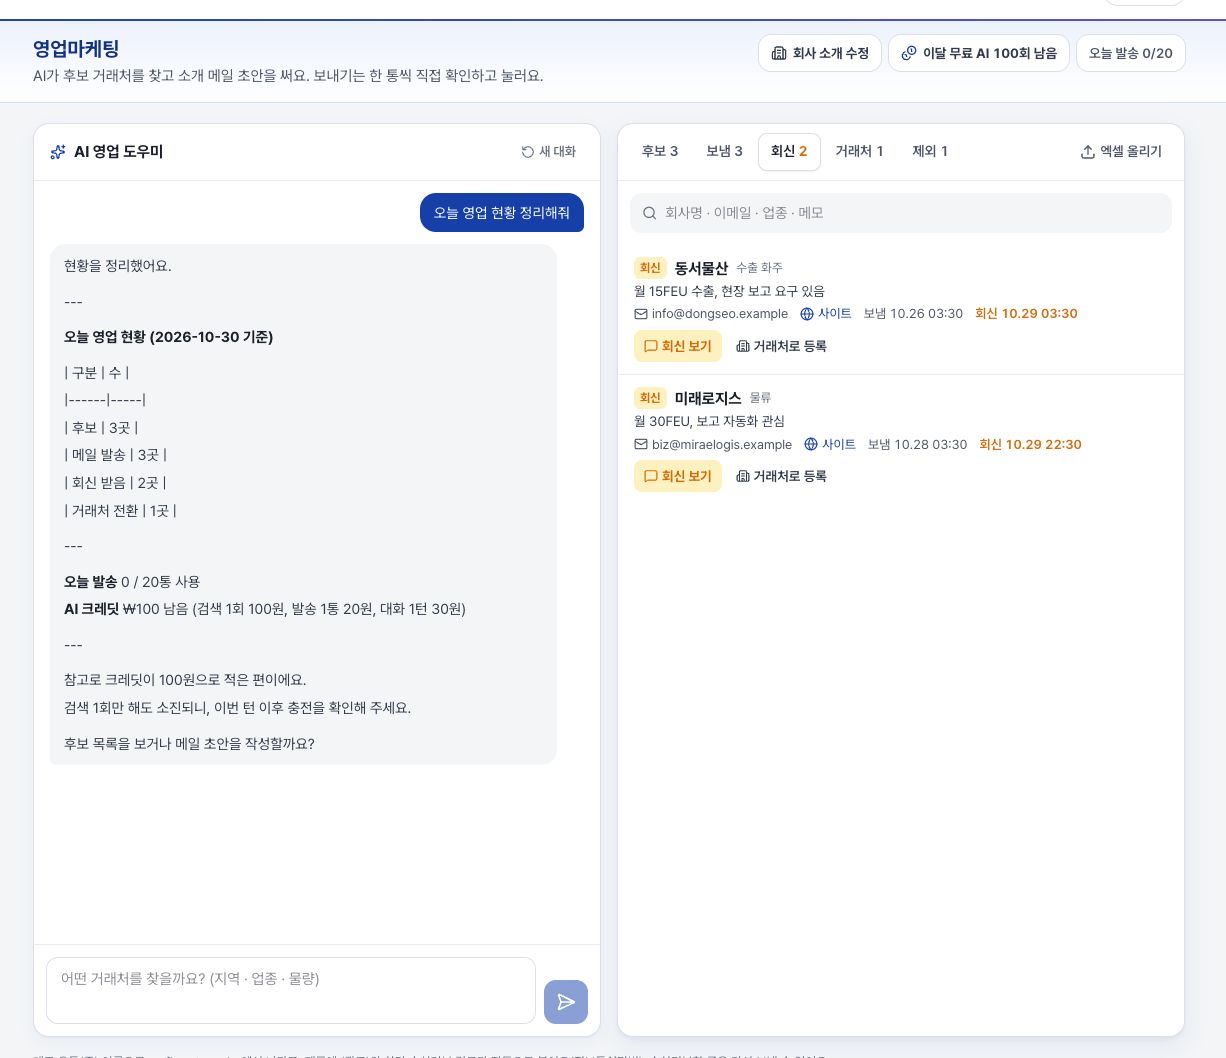Open the 거래처 1 tab
Viewport: 1226px width, 1058px height.
[x=859, y=151]
